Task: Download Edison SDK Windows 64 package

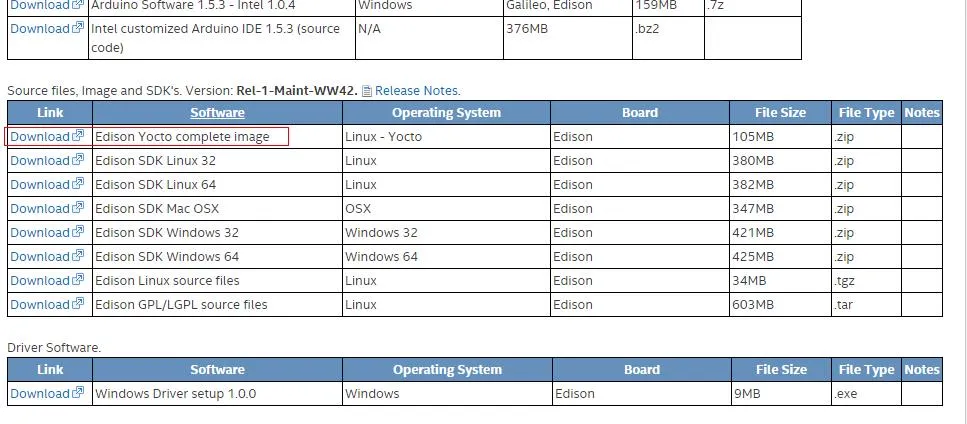Action: click(40, 256)
